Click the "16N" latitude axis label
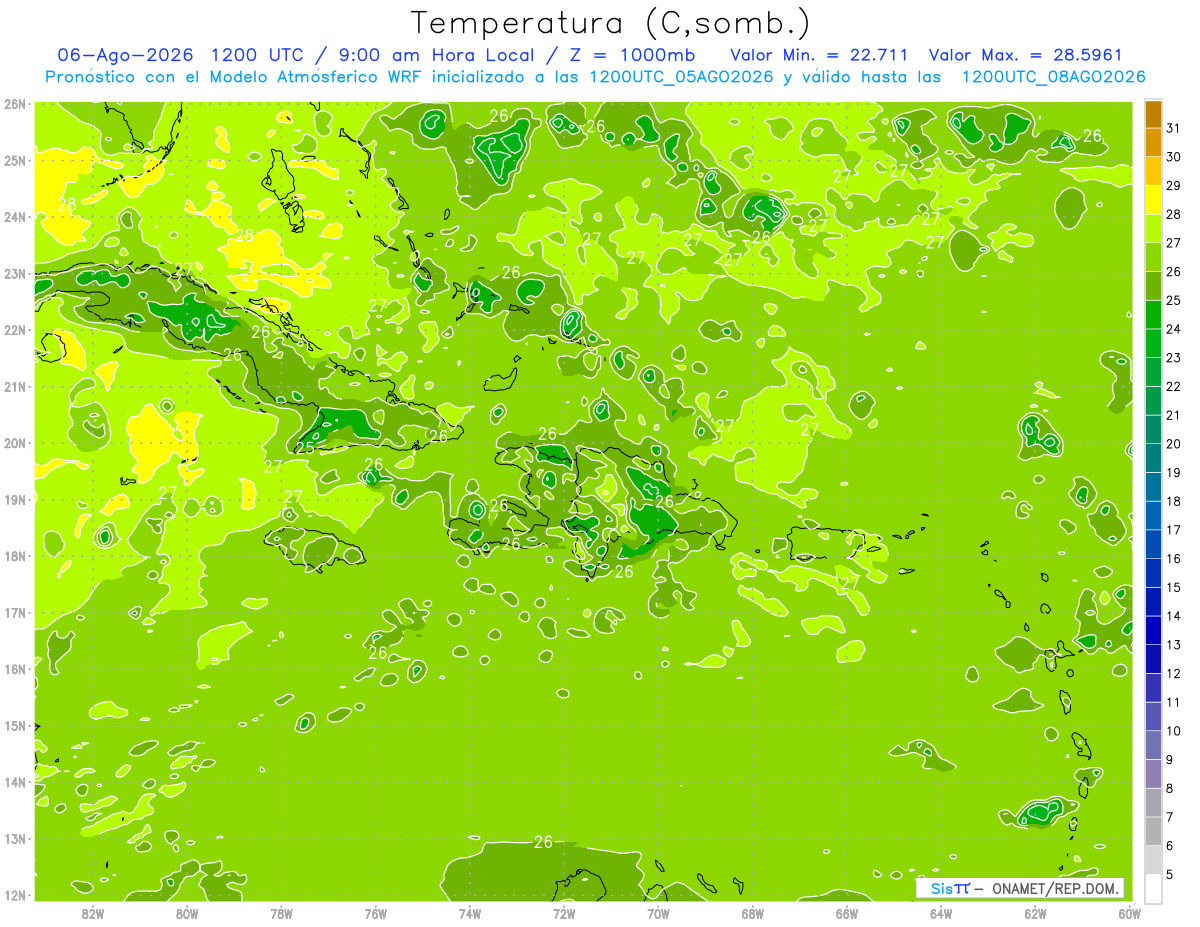 point(15,669)
